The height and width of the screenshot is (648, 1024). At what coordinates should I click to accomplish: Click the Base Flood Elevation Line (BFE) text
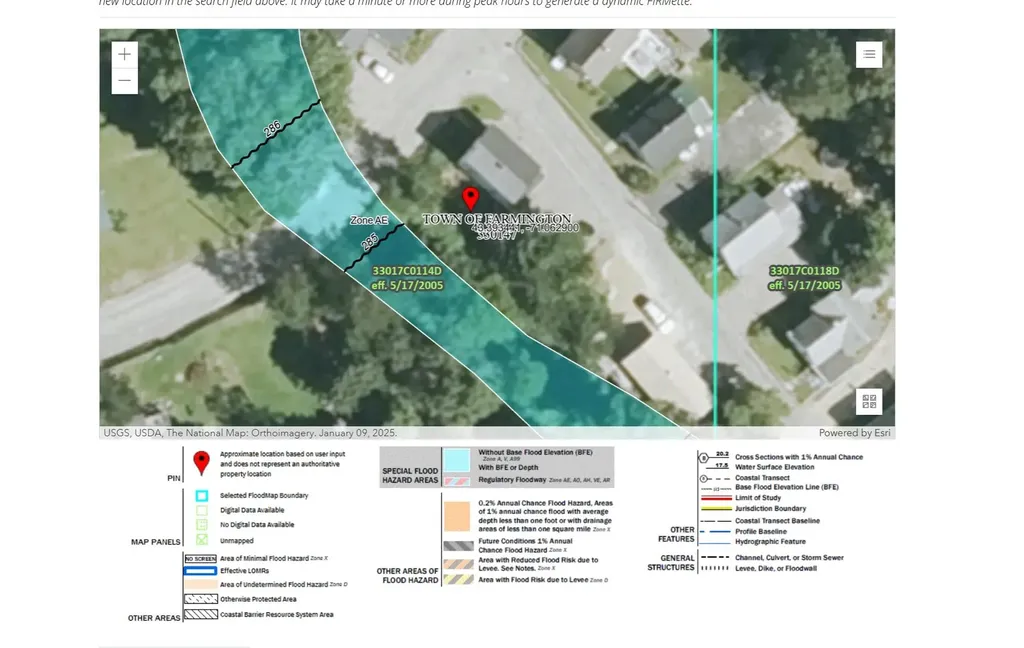tap(787, 487)
